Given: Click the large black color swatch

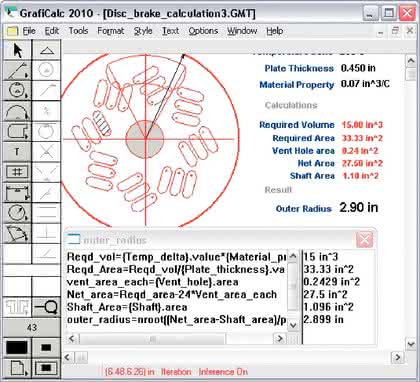Looking at the screenshot, I should click(17, 348).
